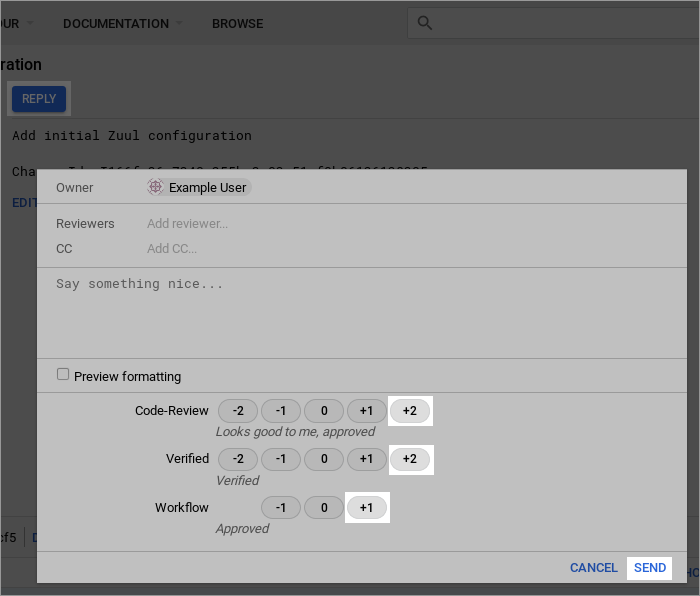Click the Reply button

pos(39,99)
